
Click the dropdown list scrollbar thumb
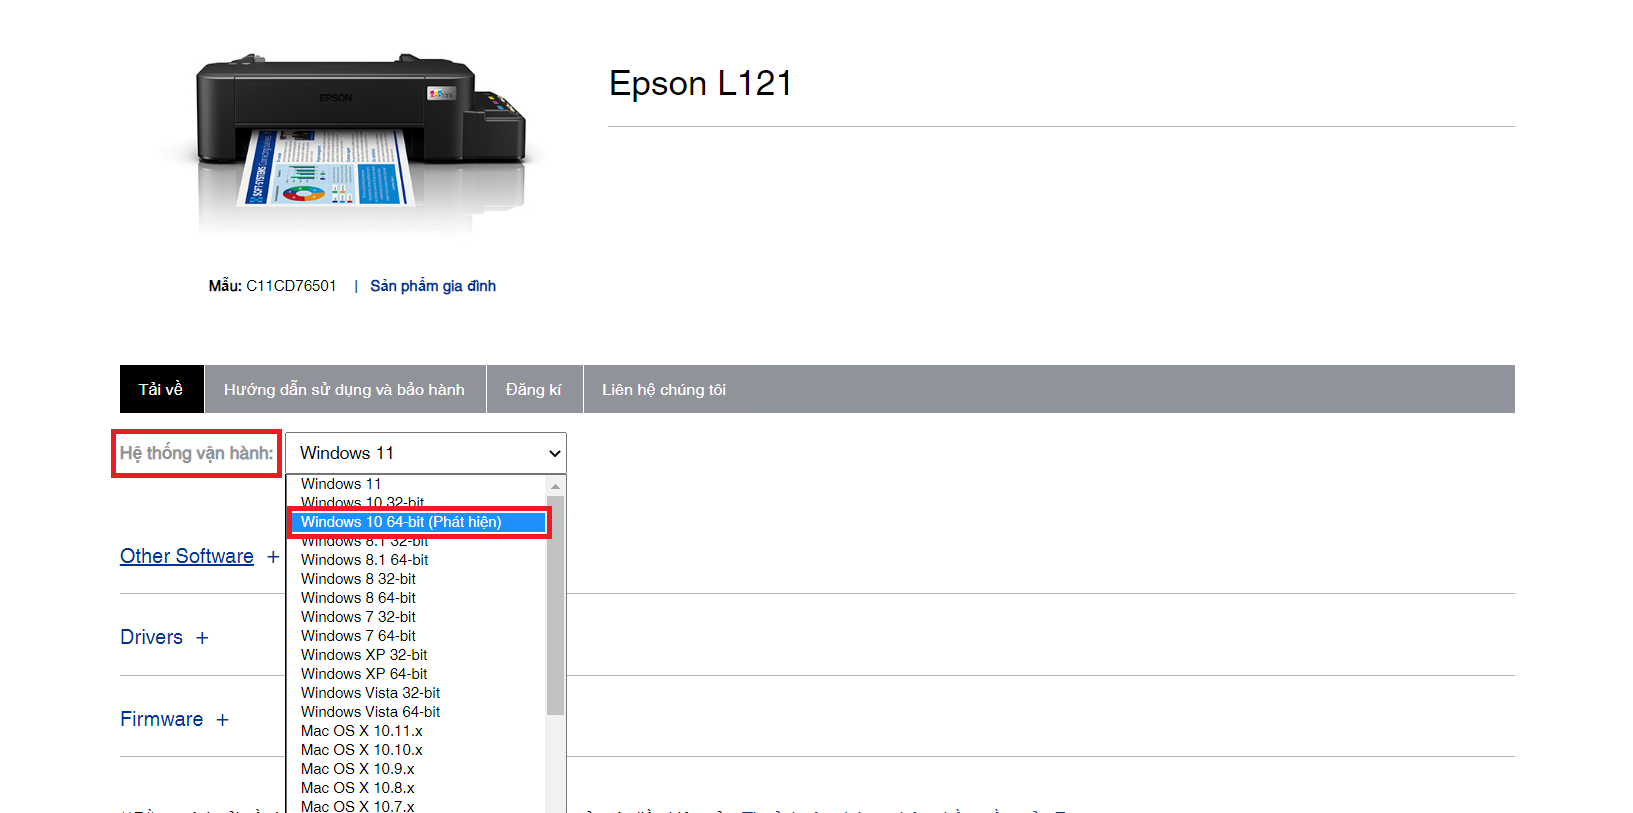point(555,605)
